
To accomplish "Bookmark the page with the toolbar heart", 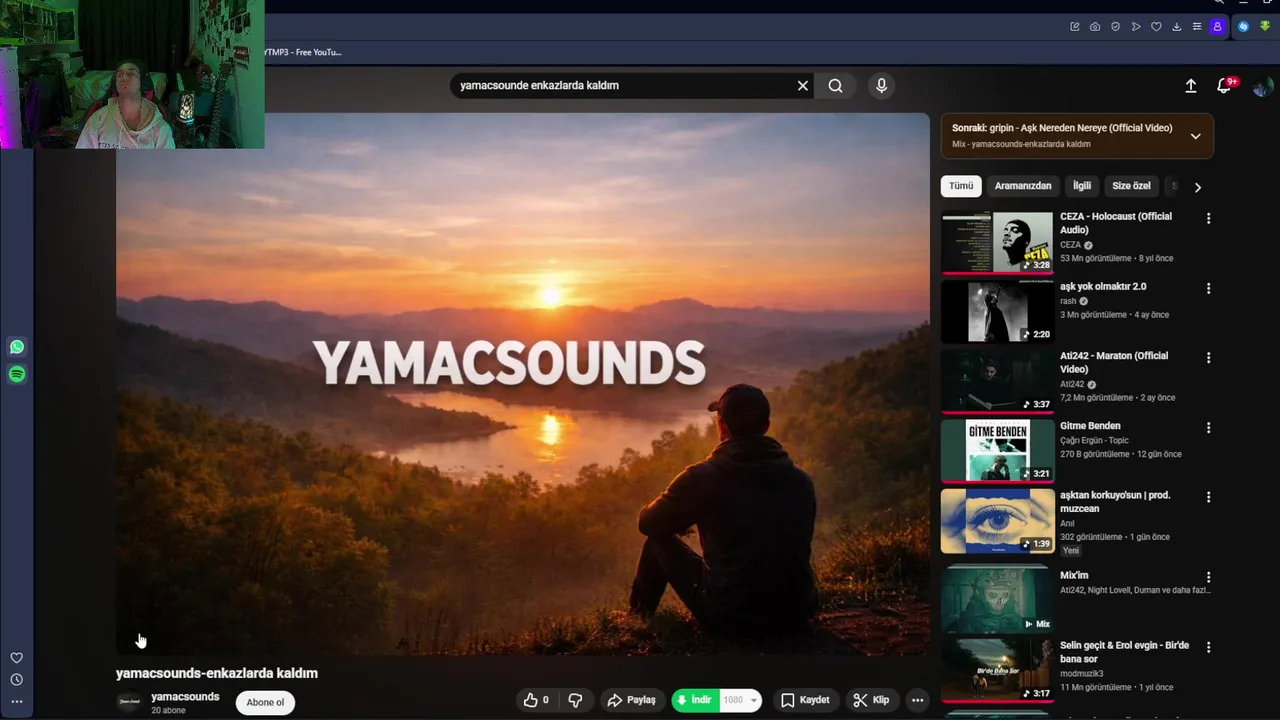I will point(1156,27).
